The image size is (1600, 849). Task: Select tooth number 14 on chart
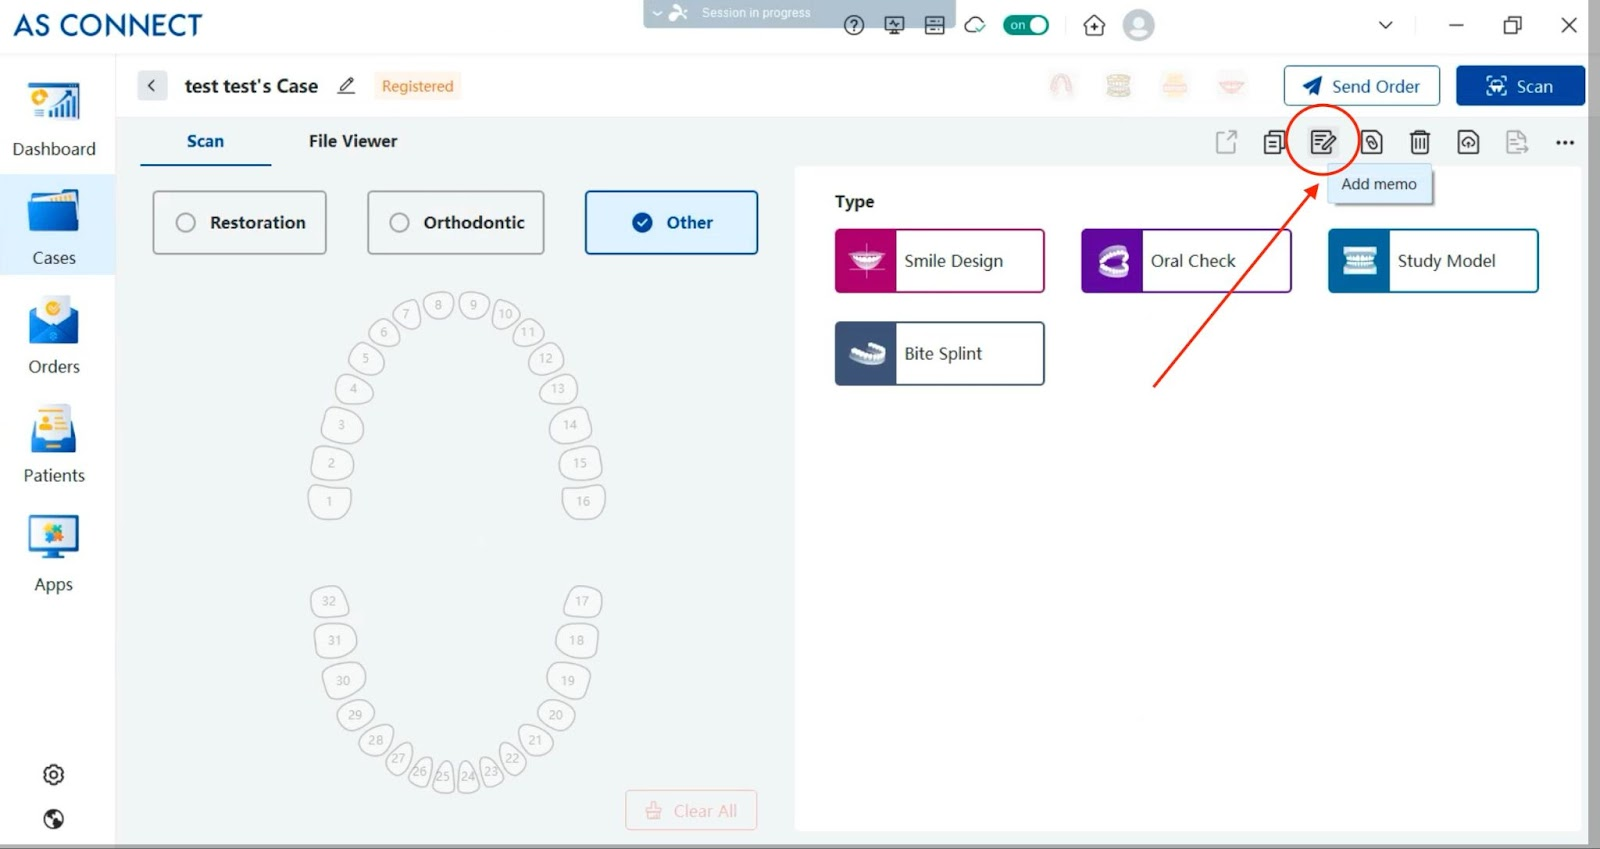pos(570,425)
